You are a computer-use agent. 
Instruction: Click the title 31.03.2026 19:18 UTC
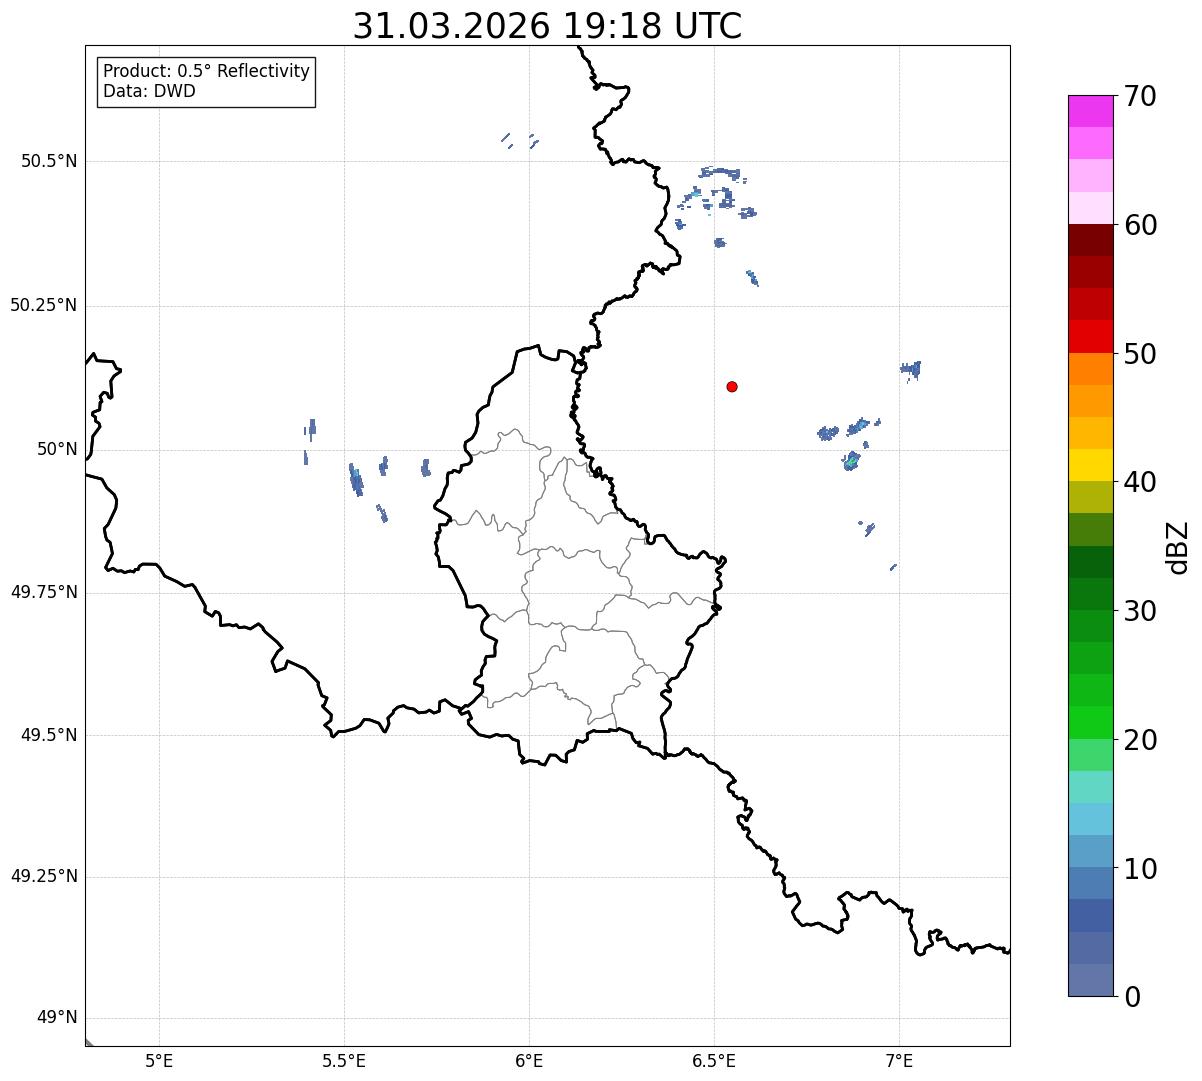547,26
